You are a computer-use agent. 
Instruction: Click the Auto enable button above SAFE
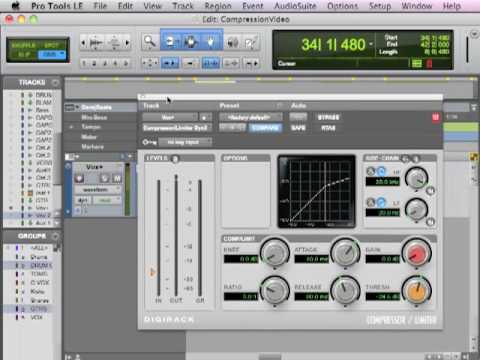[x=298, y=117]
